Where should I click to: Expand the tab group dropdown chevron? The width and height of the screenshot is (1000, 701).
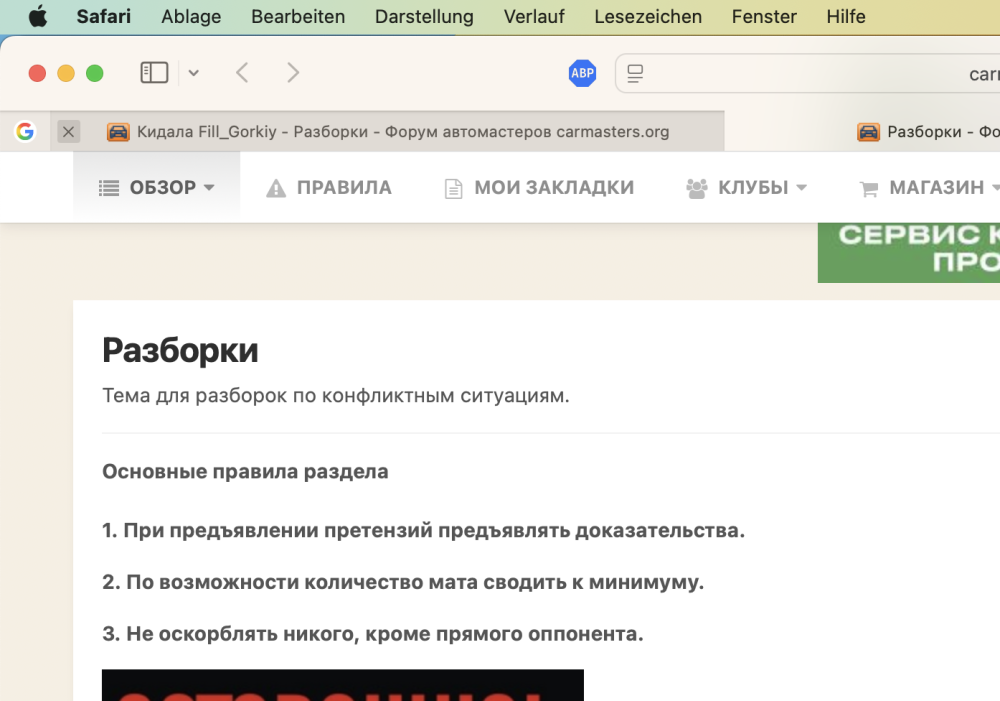[x=194, y=73]
